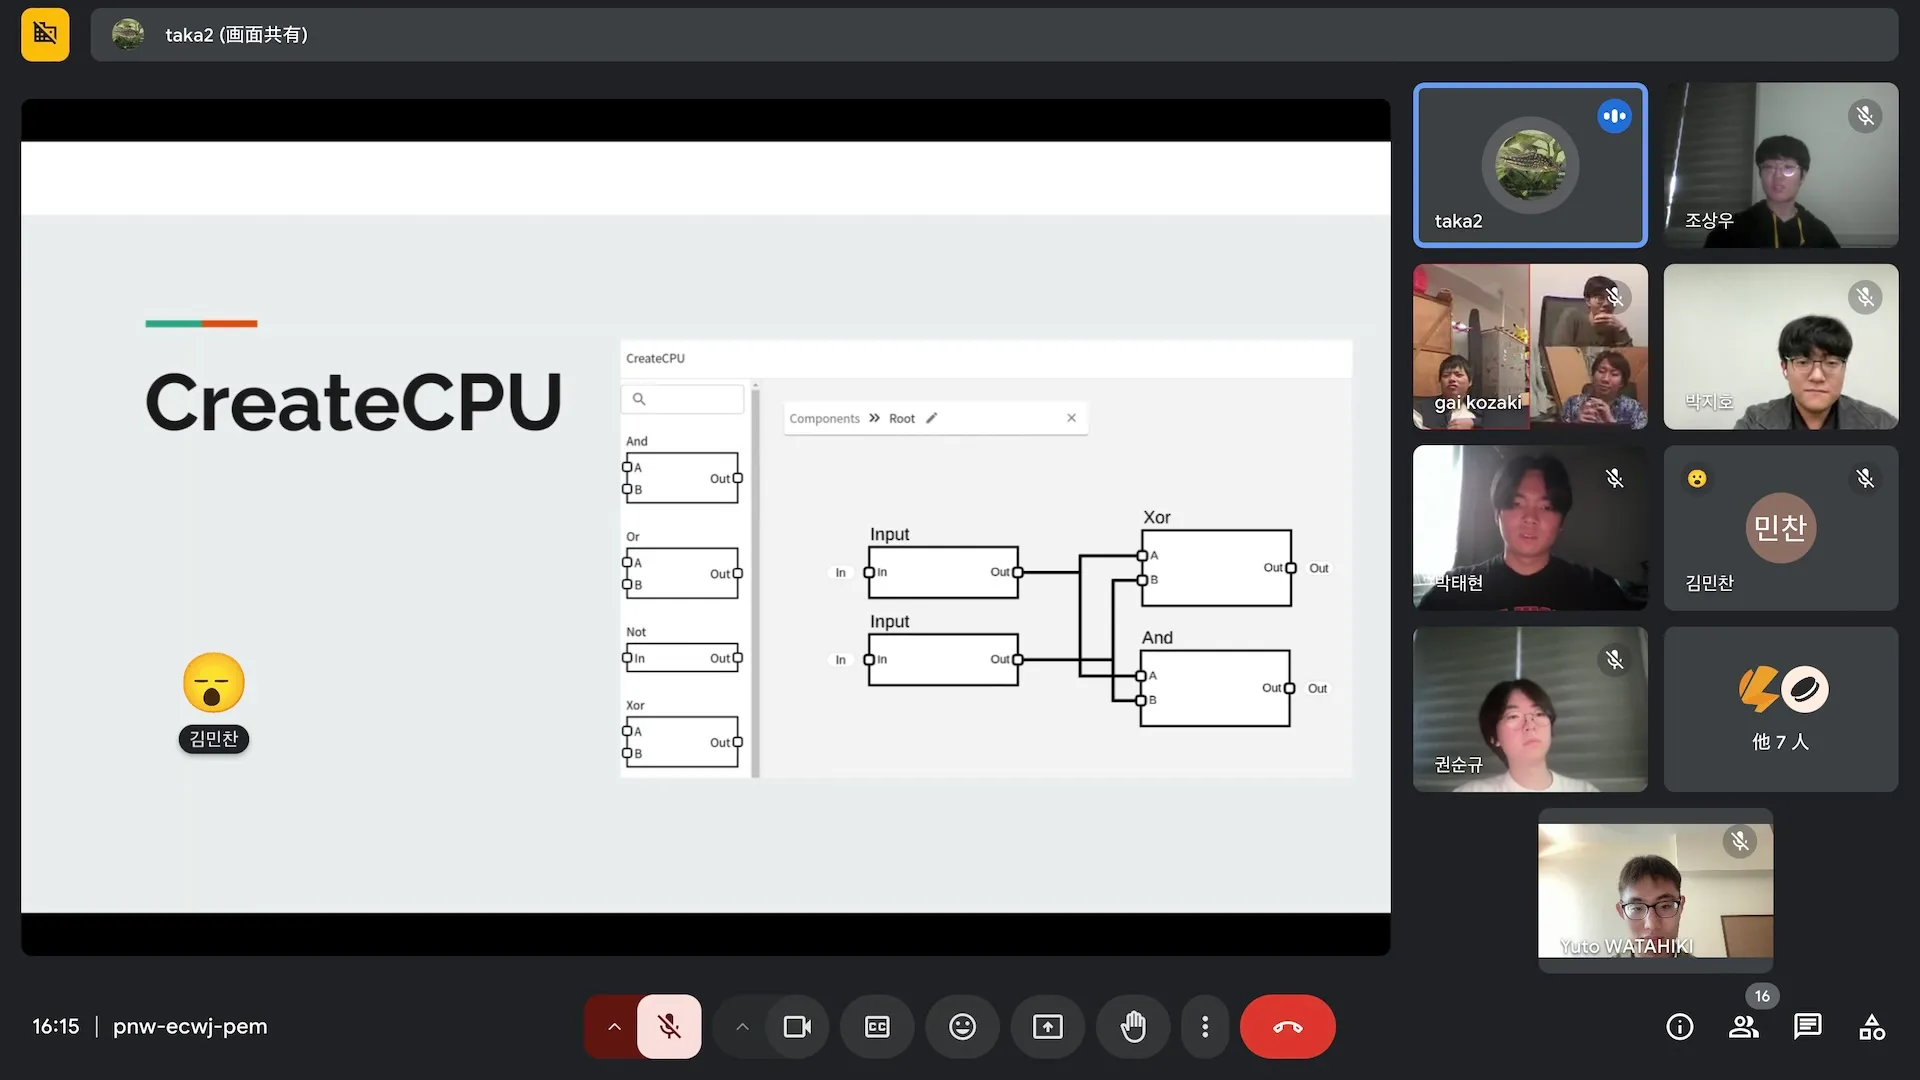Open audio options chevron beside the mic
Screen dimensions: 1920x1080
point(613,1026)
